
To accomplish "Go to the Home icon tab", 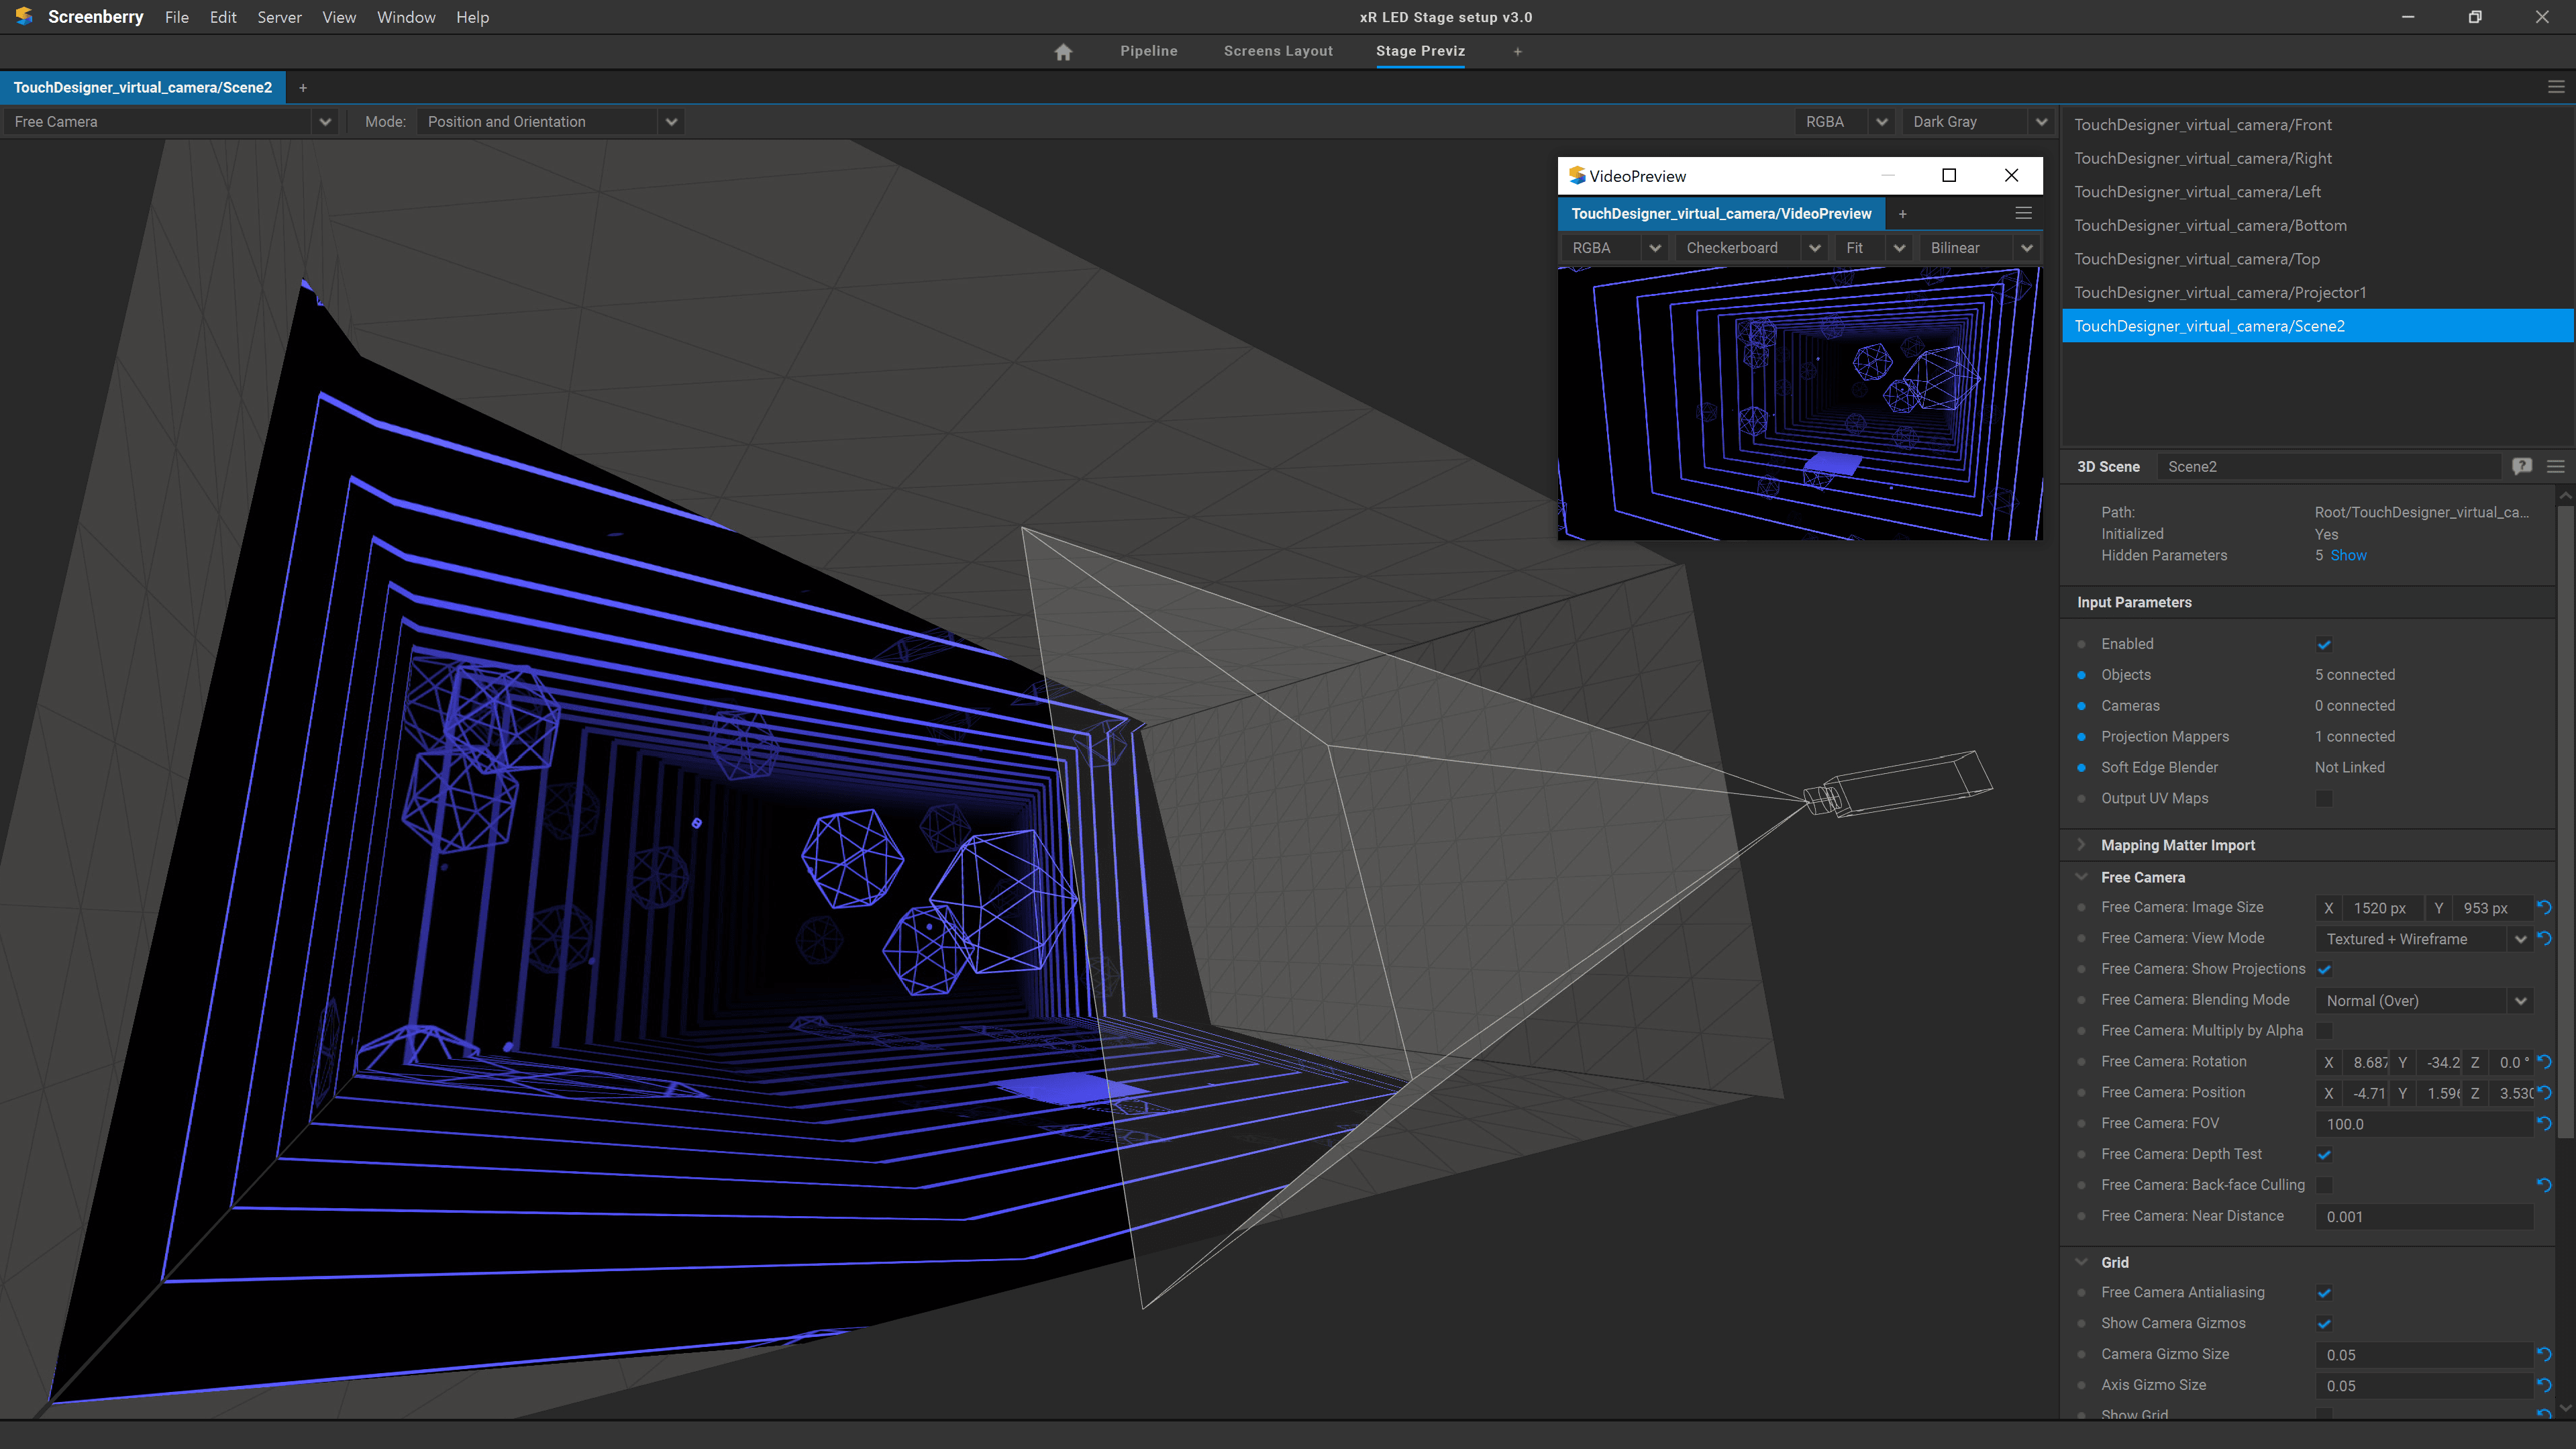I will 1063,52.
